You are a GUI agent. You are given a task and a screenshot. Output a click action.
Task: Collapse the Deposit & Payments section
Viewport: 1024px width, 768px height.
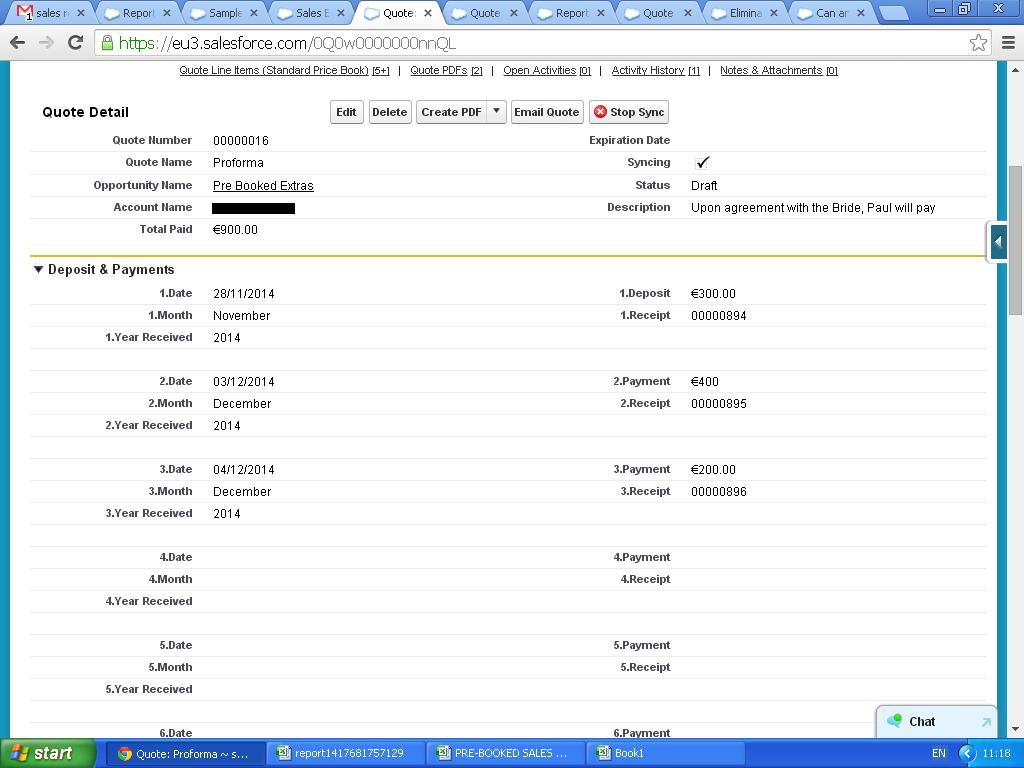(x=38, y=269)
